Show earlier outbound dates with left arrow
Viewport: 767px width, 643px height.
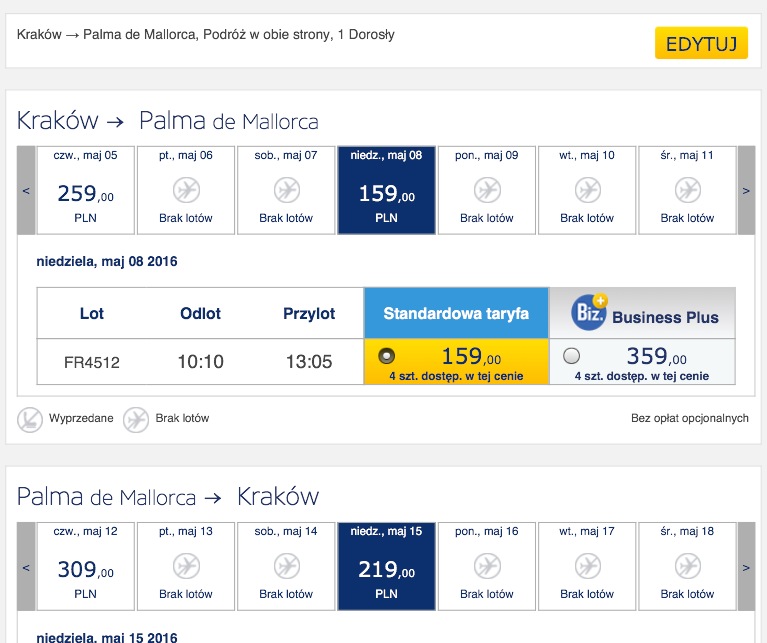26,190
